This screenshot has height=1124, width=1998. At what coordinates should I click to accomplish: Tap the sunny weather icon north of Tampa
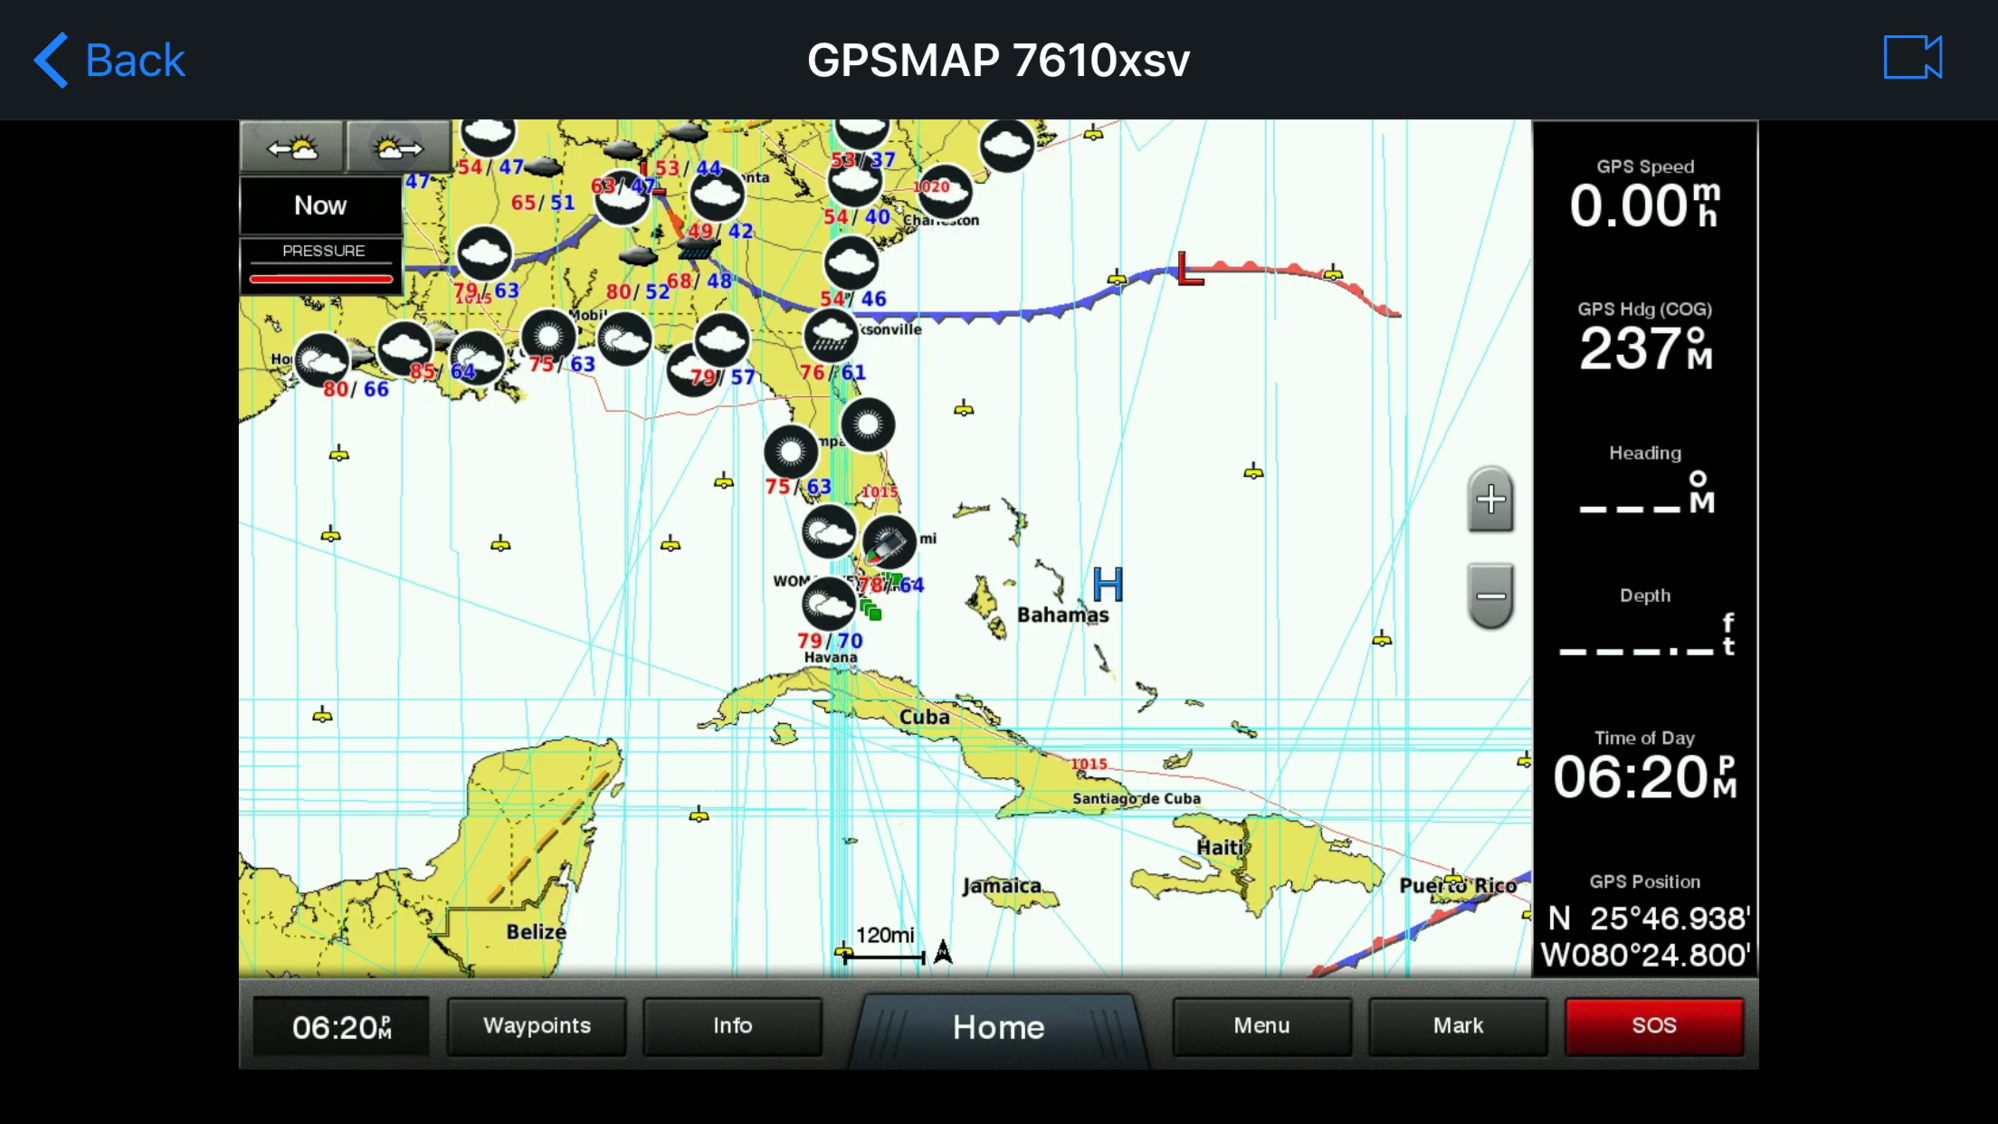pyautogui.click(x=867, y=424)
